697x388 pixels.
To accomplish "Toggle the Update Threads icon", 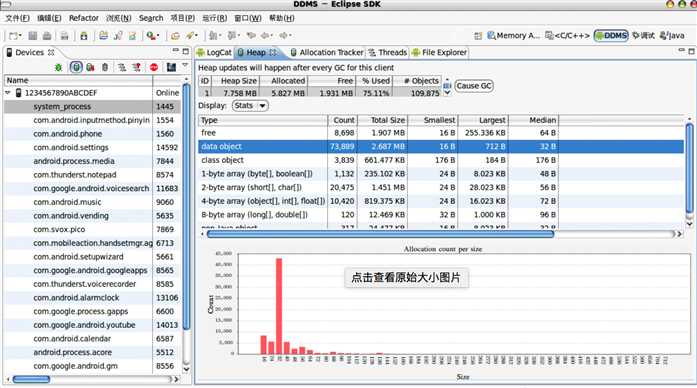I will point(121,68).
